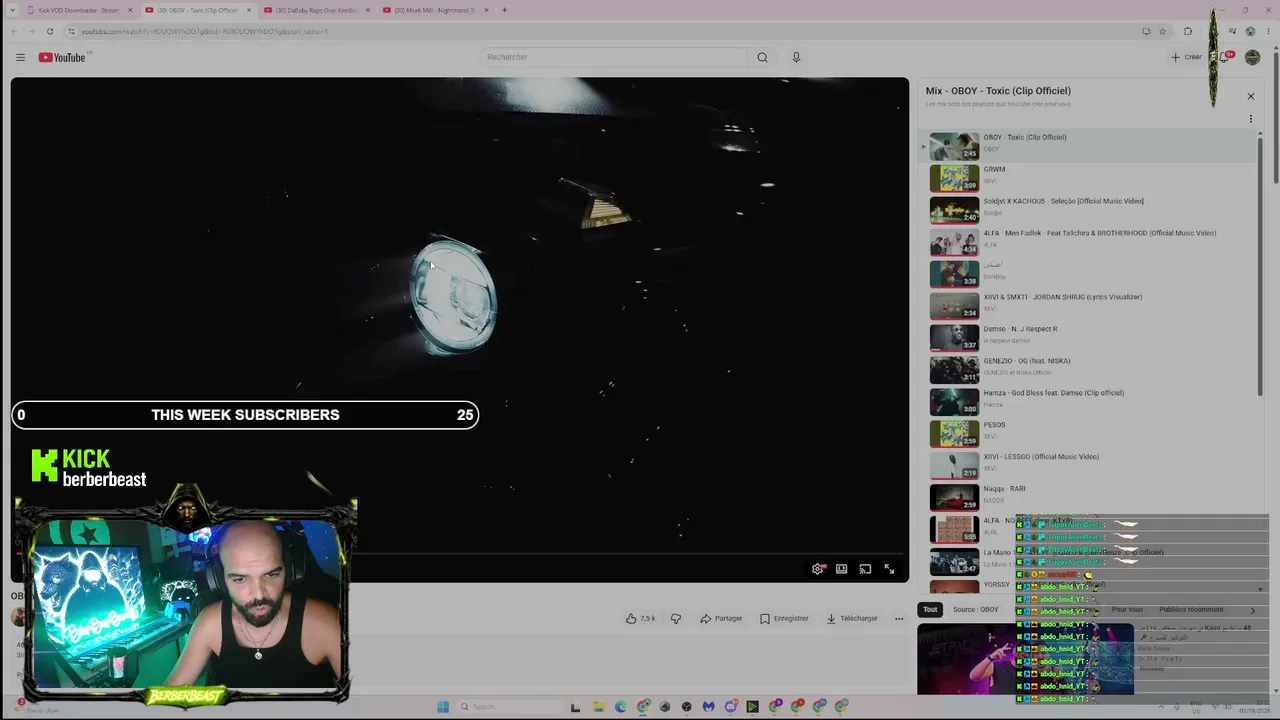Start voice search with the microphone icon
The height and width of the screenshot is (720, 1280).
[796, 57]
